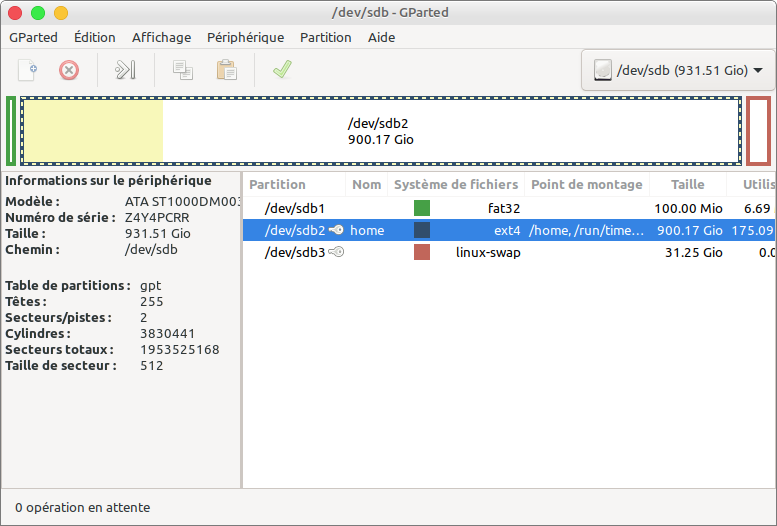
Task: Click the hard disk icon in device selector
Action: point(603,70)
